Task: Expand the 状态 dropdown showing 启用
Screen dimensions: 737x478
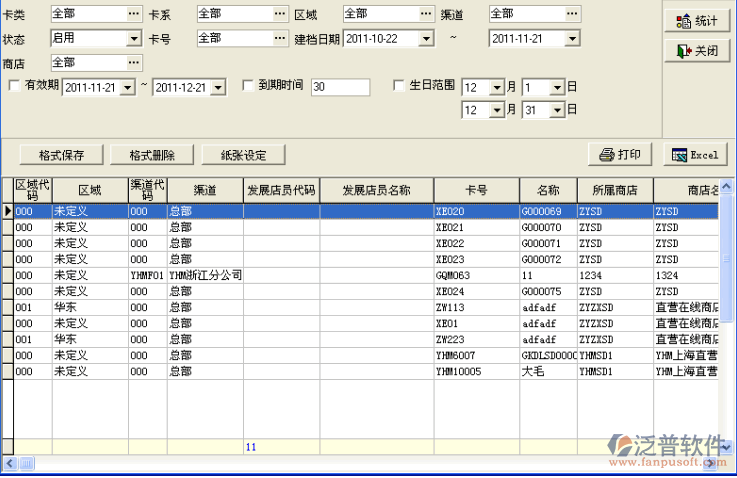Action: [x=134, y=38]
